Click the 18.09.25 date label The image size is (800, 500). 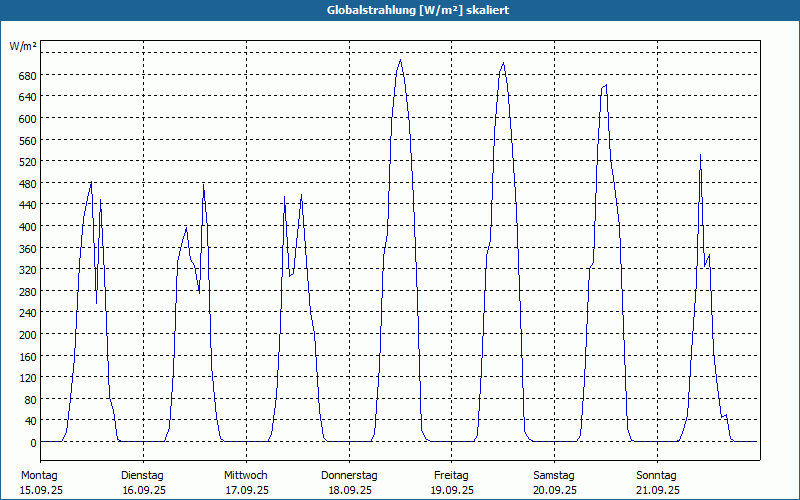point(349,490)
